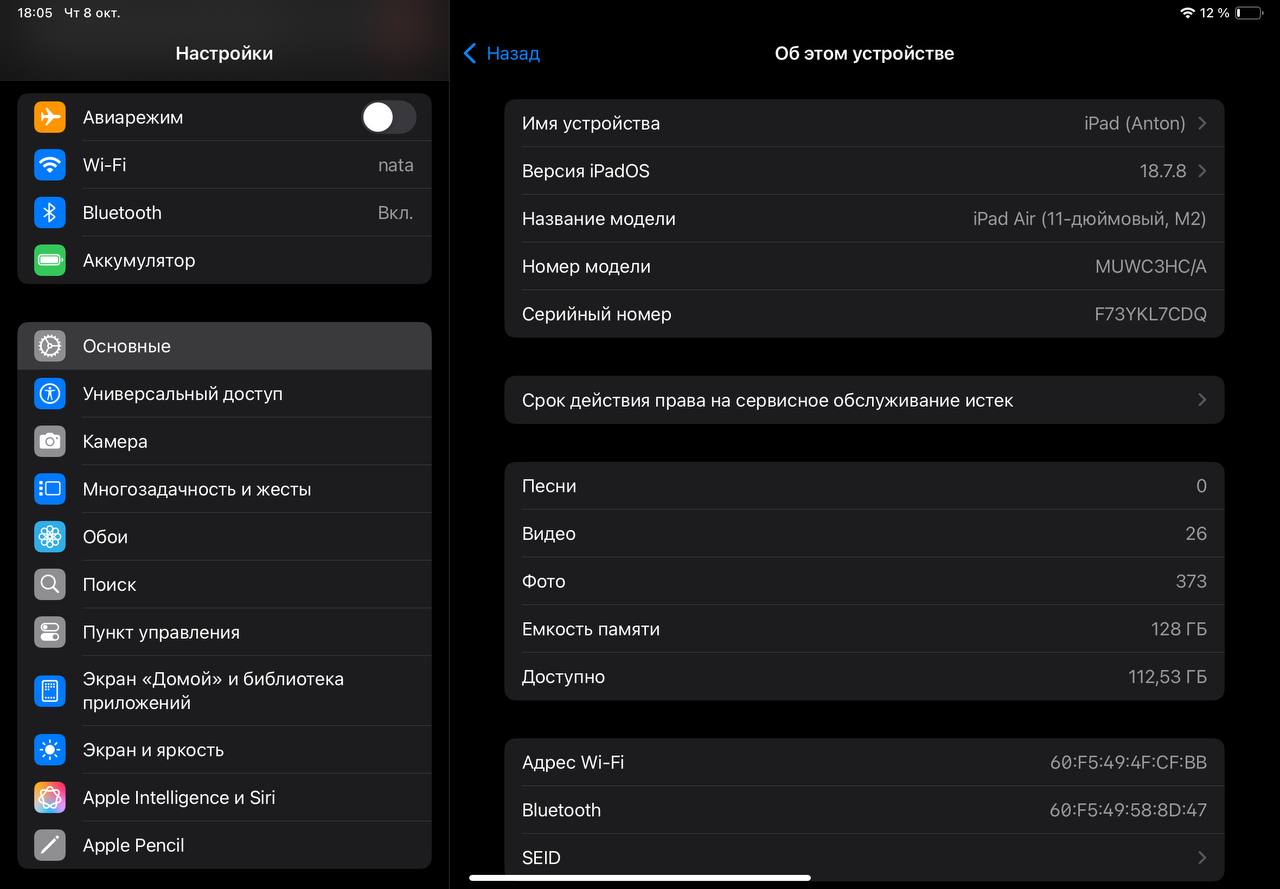The image size is (1280, 889).
Task: Tap the Доступно value 112,53 ГБ
Action: point(1168,677)
